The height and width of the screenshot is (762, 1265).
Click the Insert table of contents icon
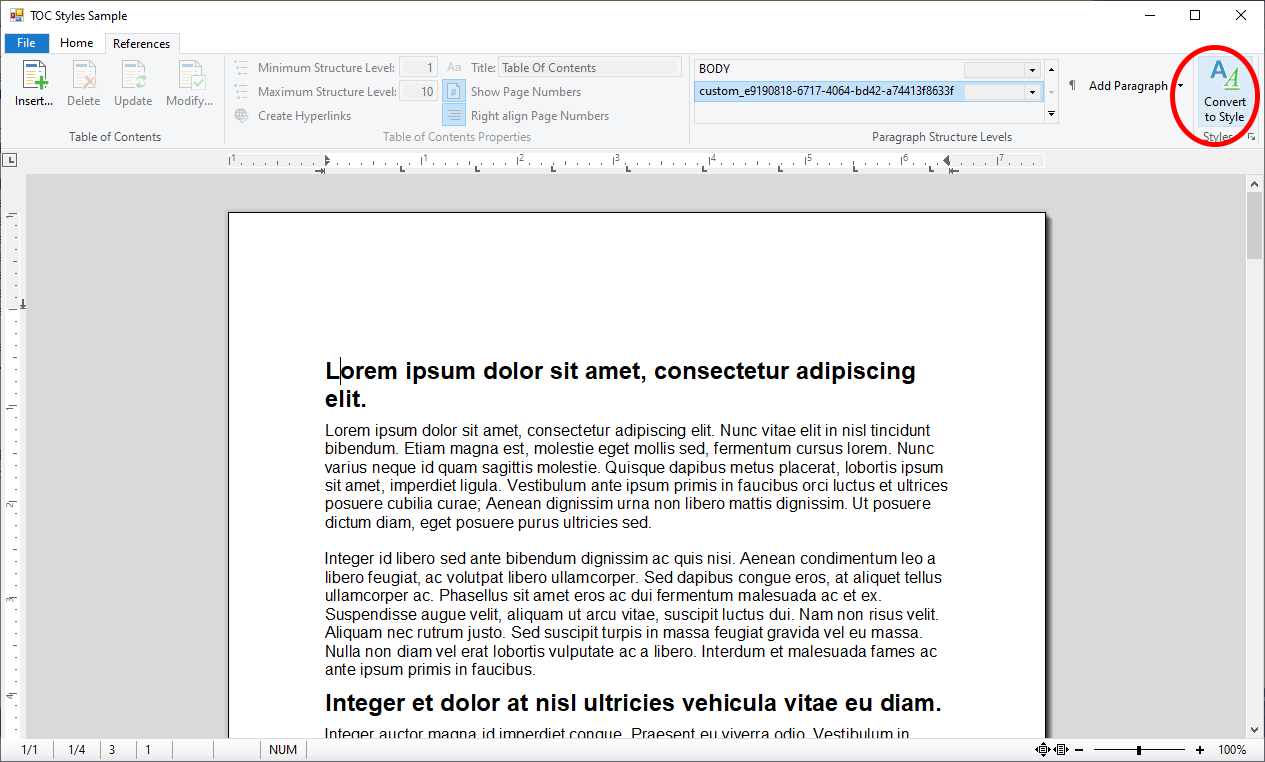pyautogui.click(x=34, y=76)
